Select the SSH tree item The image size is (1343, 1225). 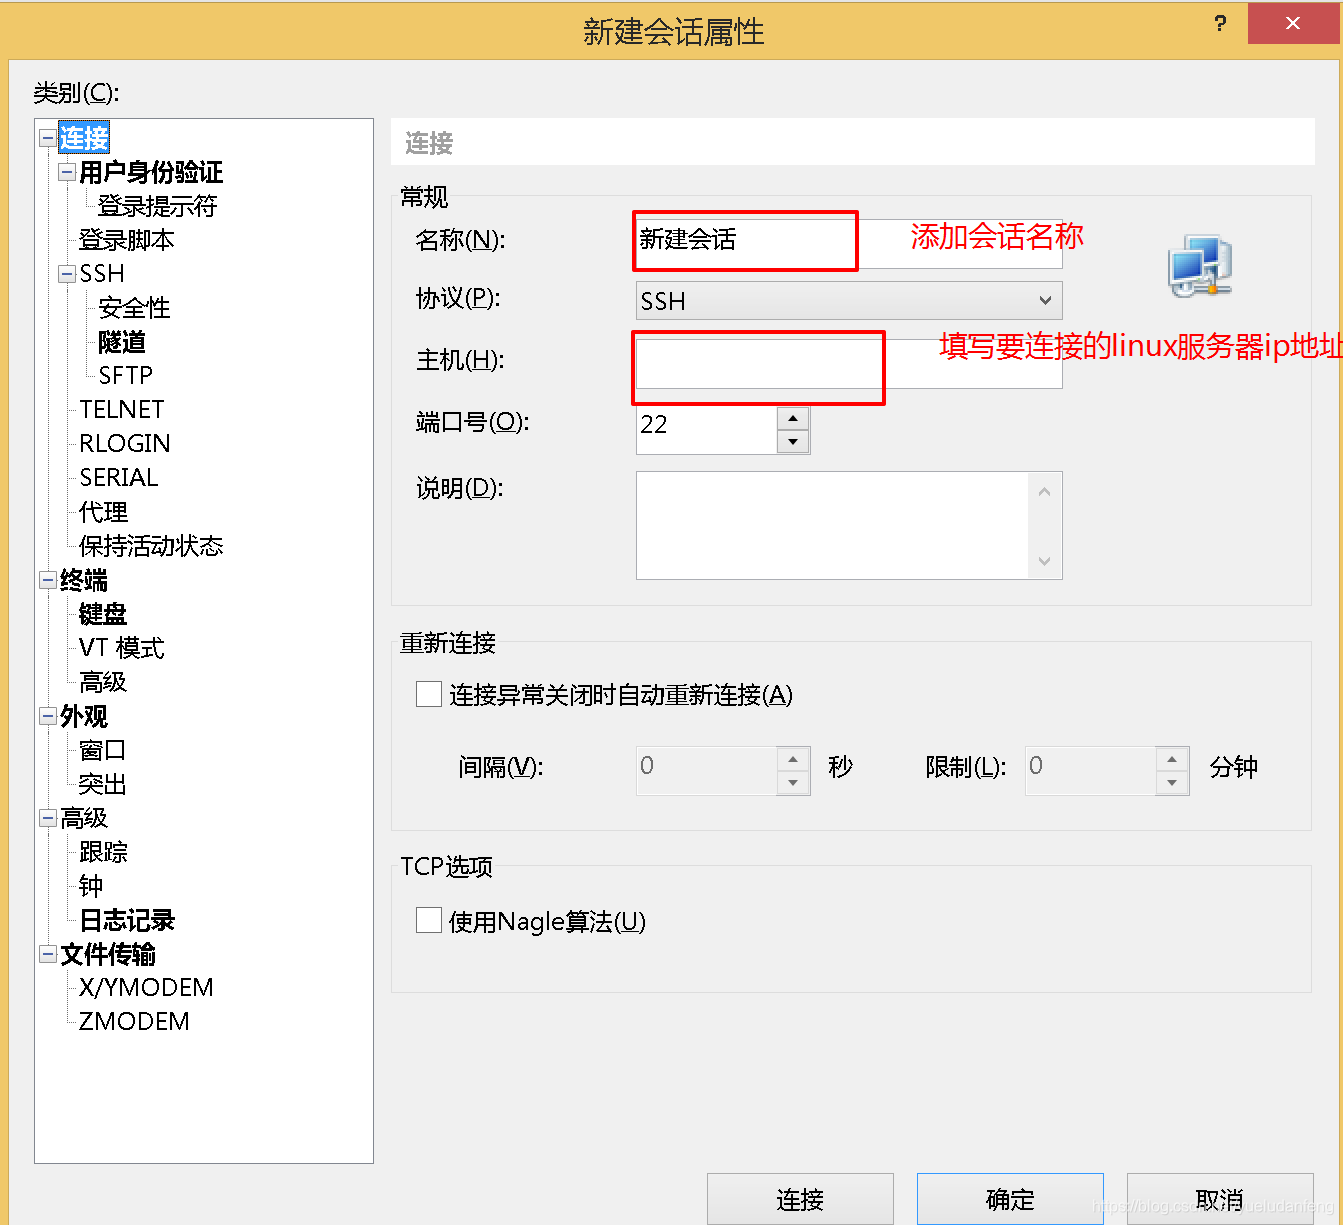coord(102,274)
